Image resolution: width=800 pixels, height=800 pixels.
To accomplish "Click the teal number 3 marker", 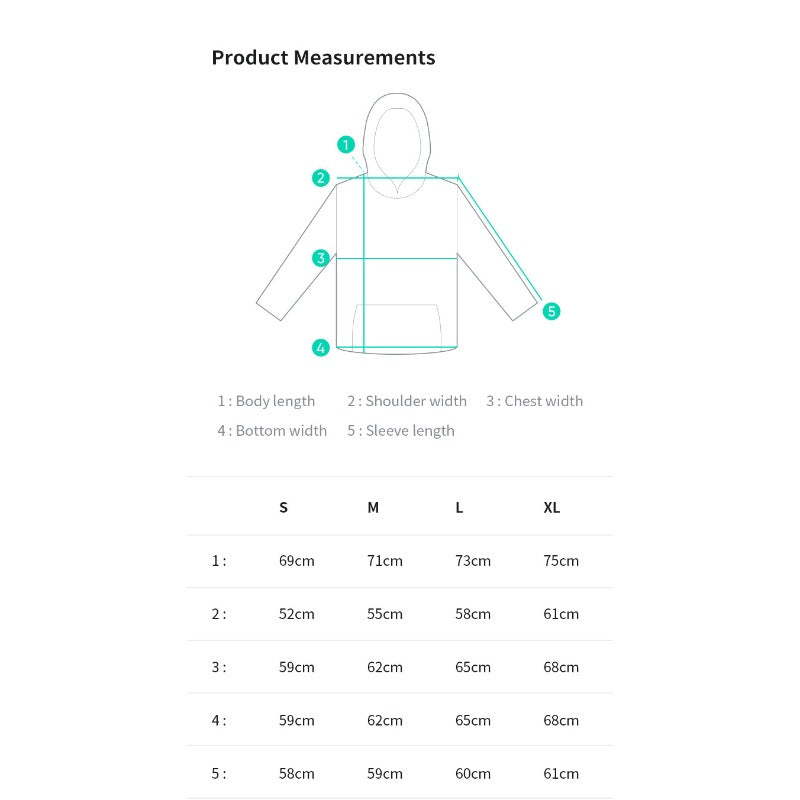I will tap(320, 258).
